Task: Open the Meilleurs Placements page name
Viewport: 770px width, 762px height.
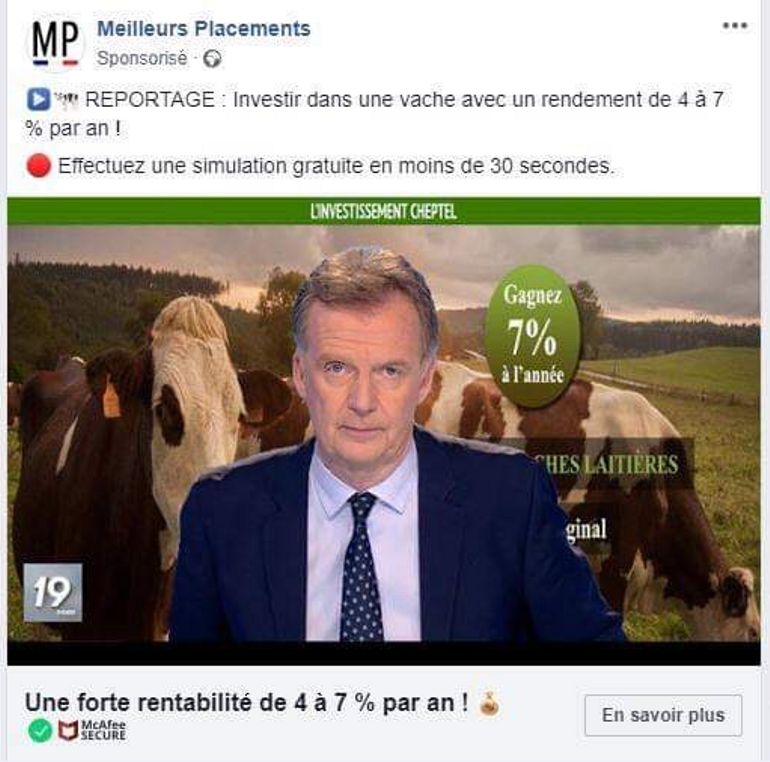Action: tap(204, 28)
